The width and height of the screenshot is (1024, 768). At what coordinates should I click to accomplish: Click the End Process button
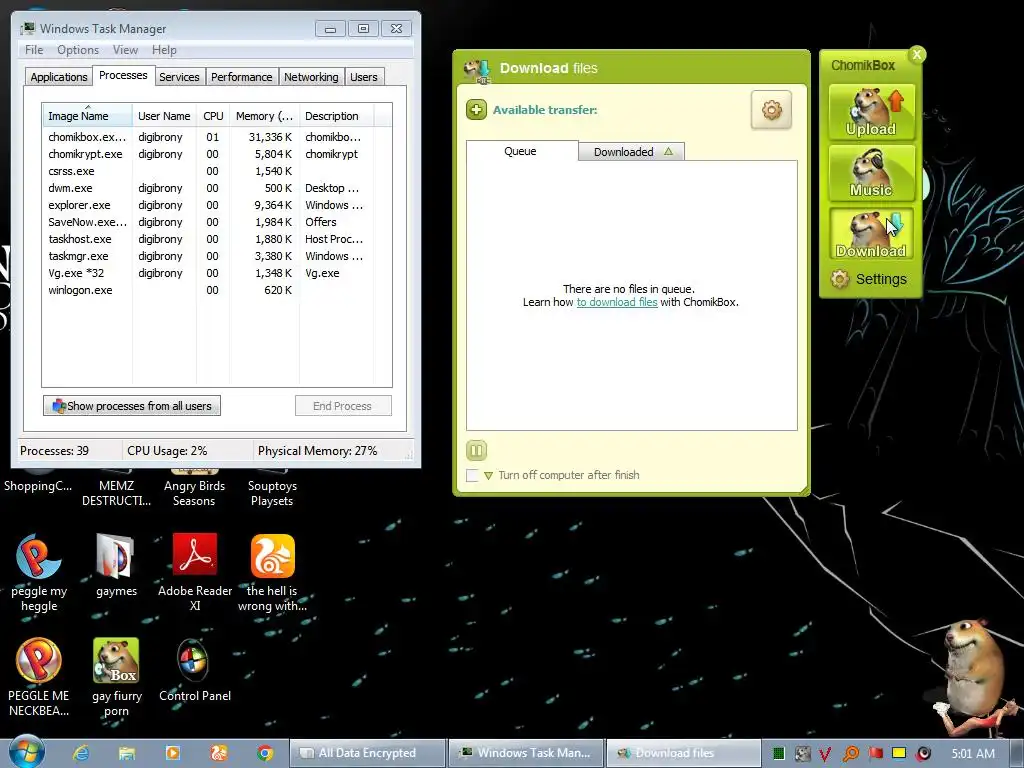343,406
